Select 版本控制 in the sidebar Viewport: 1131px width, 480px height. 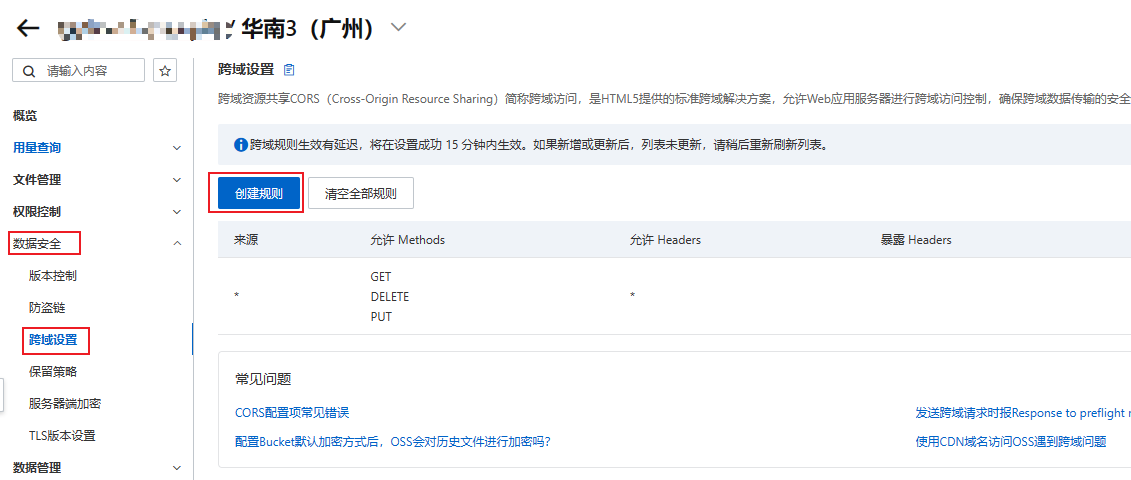click(x=53, y=276)
